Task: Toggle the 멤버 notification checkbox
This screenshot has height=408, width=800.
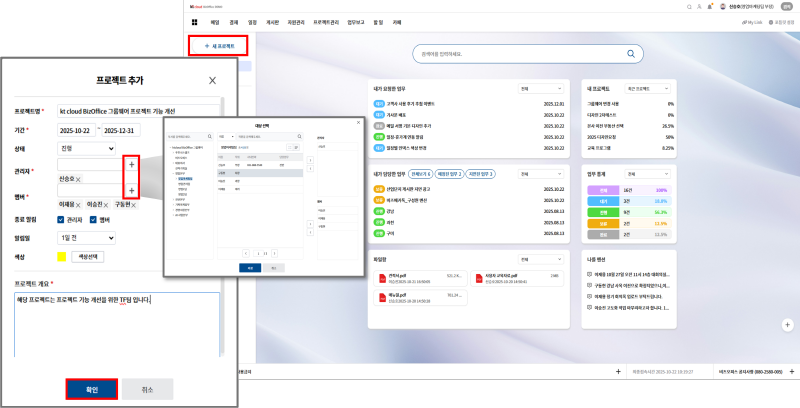Action: click(94, 220)
